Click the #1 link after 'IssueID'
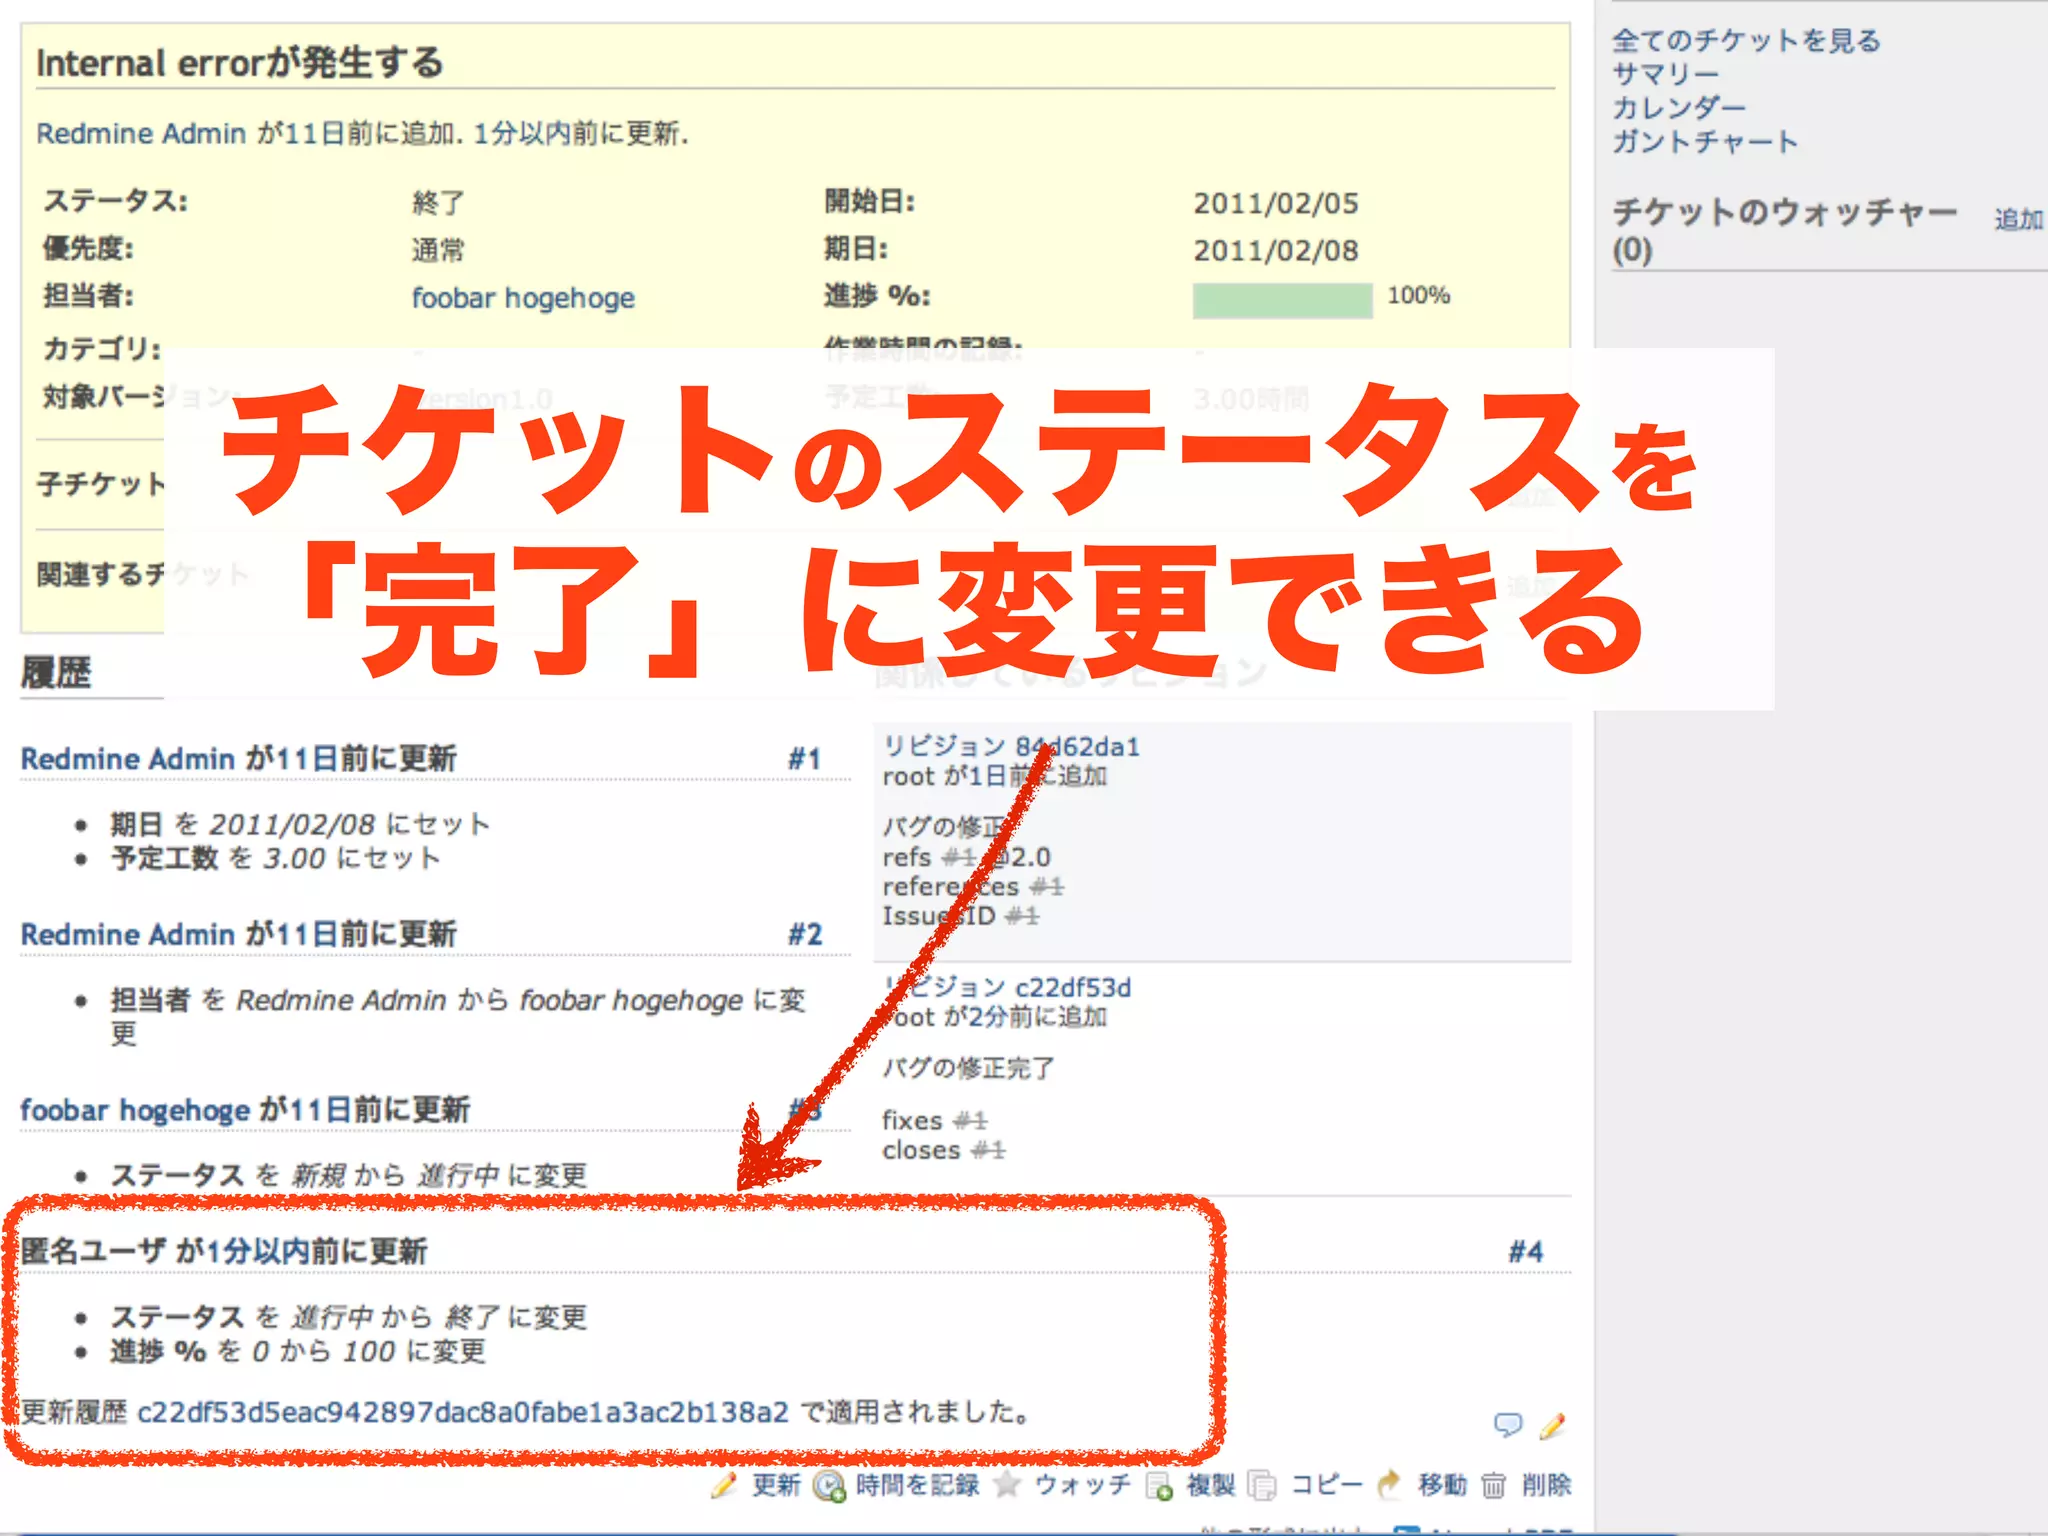Viewport: 2048px width, 1536px height. point(1022,916)
